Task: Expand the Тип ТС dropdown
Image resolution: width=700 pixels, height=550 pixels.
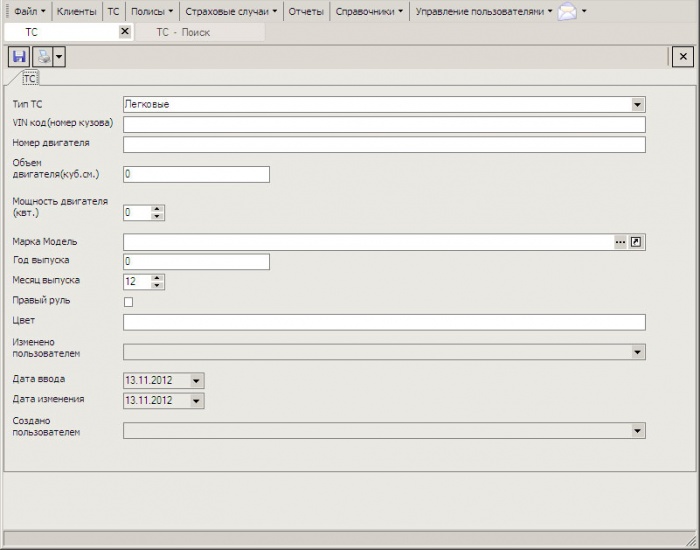Action: tap(637, 104)
